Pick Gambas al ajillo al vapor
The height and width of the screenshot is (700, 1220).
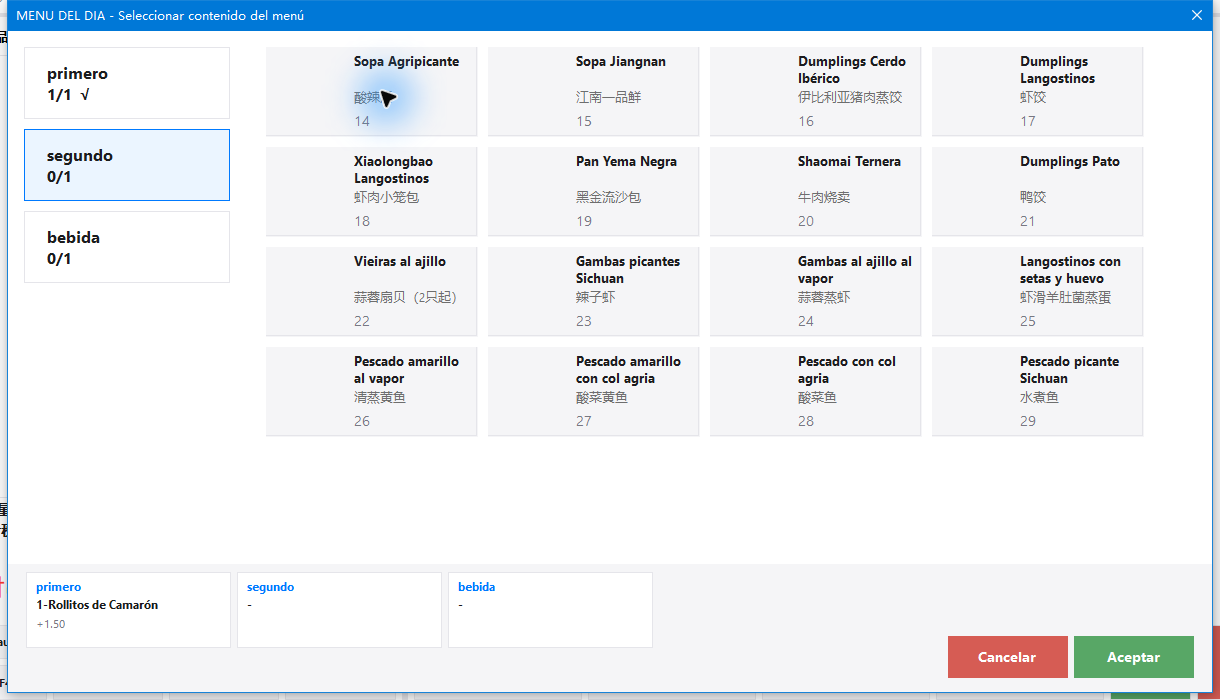coord(816,291)
